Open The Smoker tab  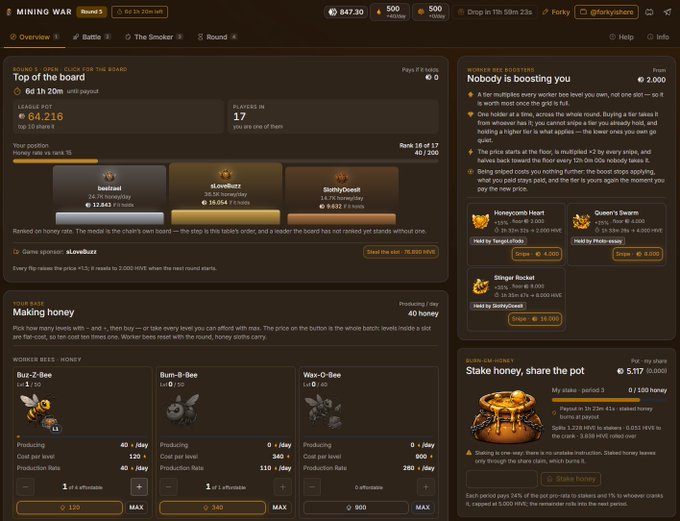[x=154, y=37]
